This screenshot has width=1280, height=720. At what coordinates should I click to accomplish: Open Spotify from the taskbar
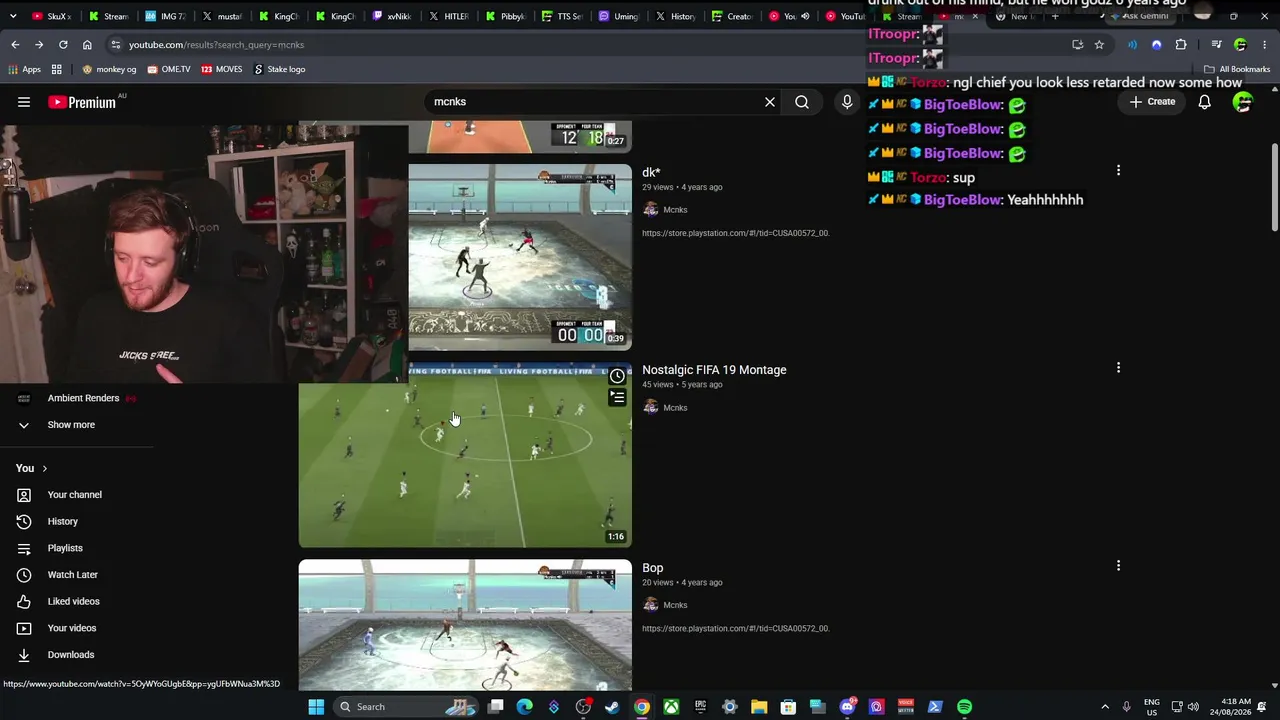click(x=964, y=707)
